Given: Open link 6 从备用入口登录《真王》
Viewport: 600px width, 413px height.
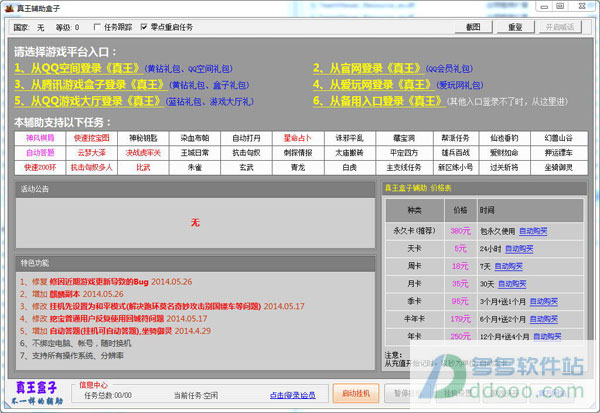Looking at the screenshot, I should [379, 101].
